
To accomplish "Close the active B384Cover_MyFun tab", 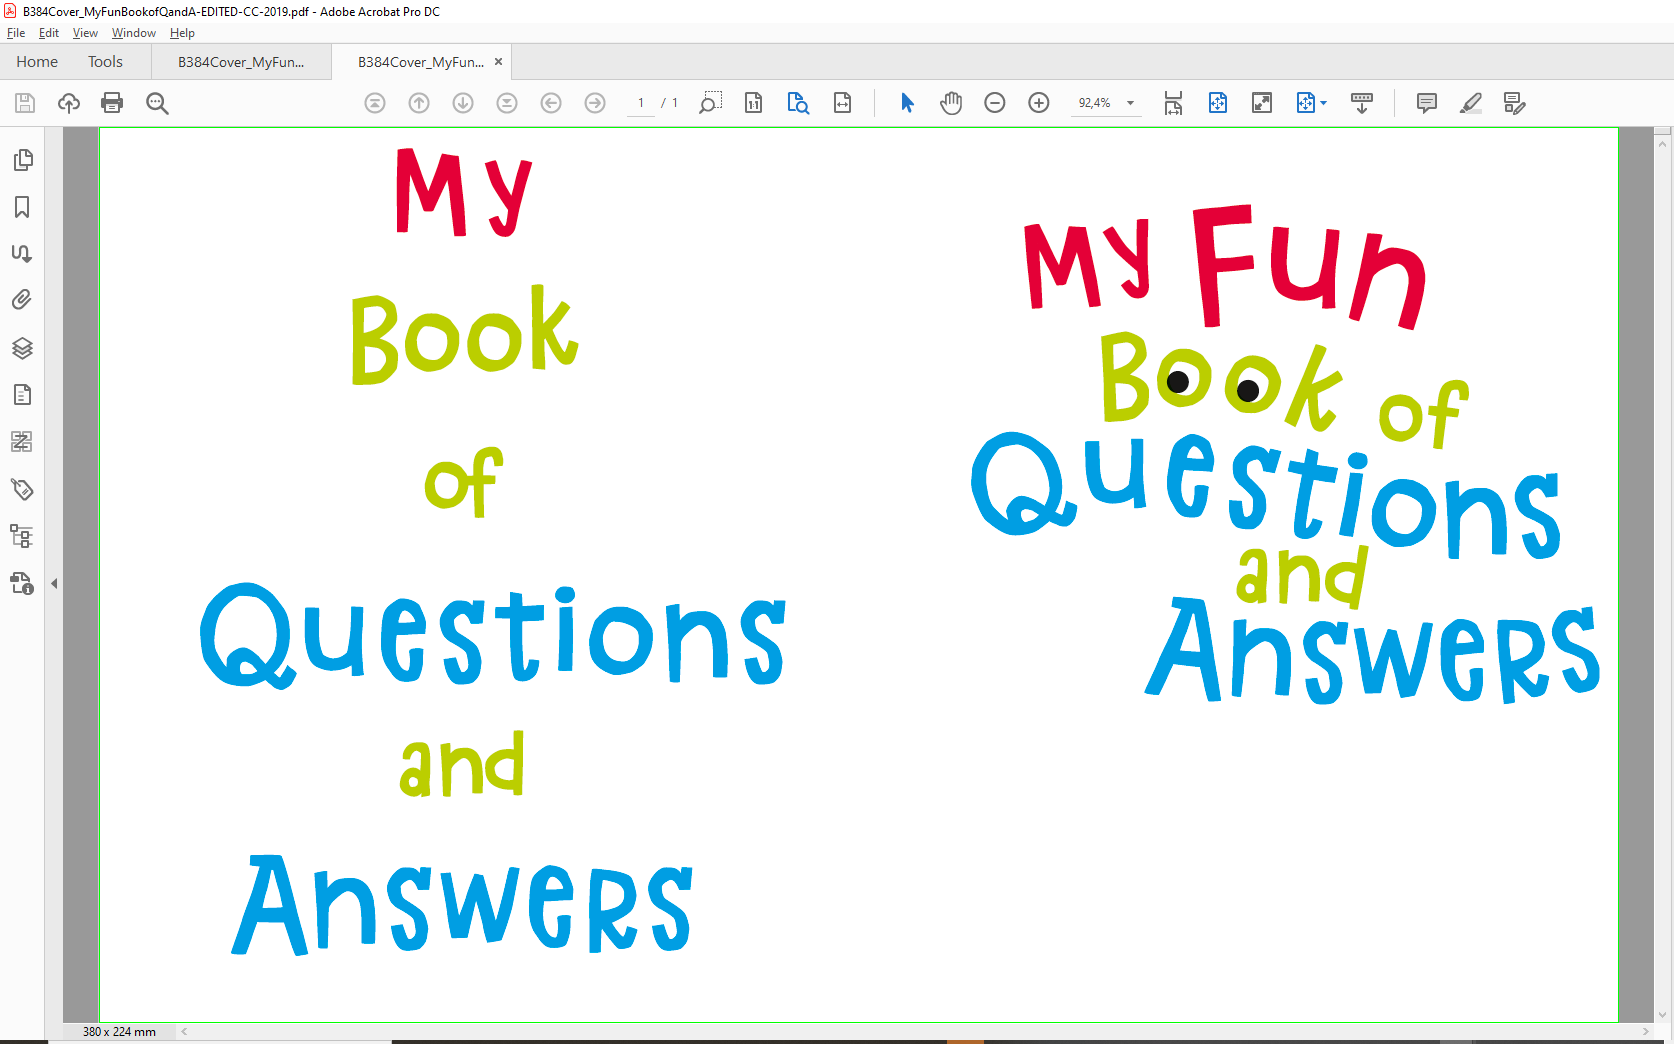I will (x=498, y=62).
